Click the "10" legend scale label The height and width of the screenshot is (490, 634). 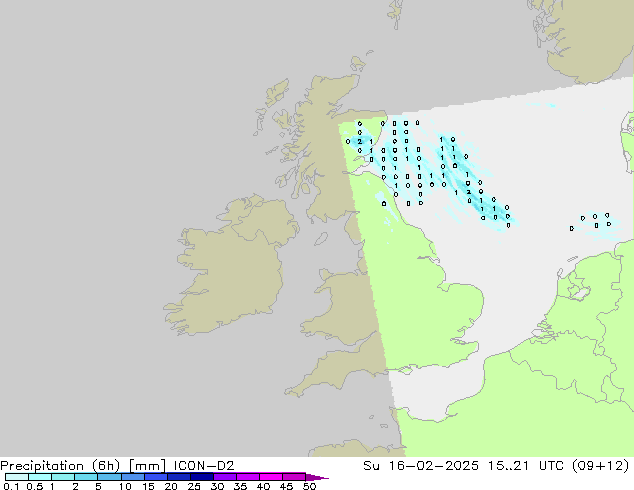(125, 486)
